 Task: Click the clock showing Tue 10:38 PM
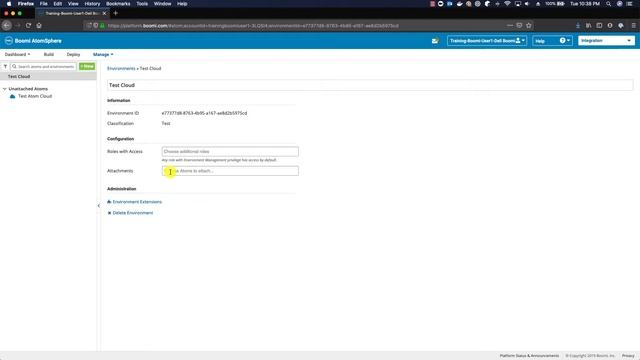[585, 4]
